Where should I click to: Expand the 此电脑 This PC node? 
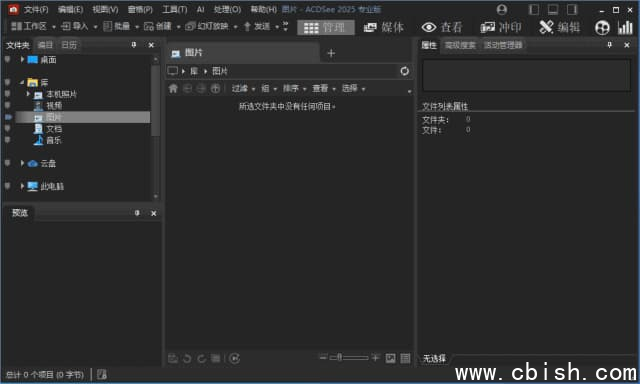click(x=22, y=186)
